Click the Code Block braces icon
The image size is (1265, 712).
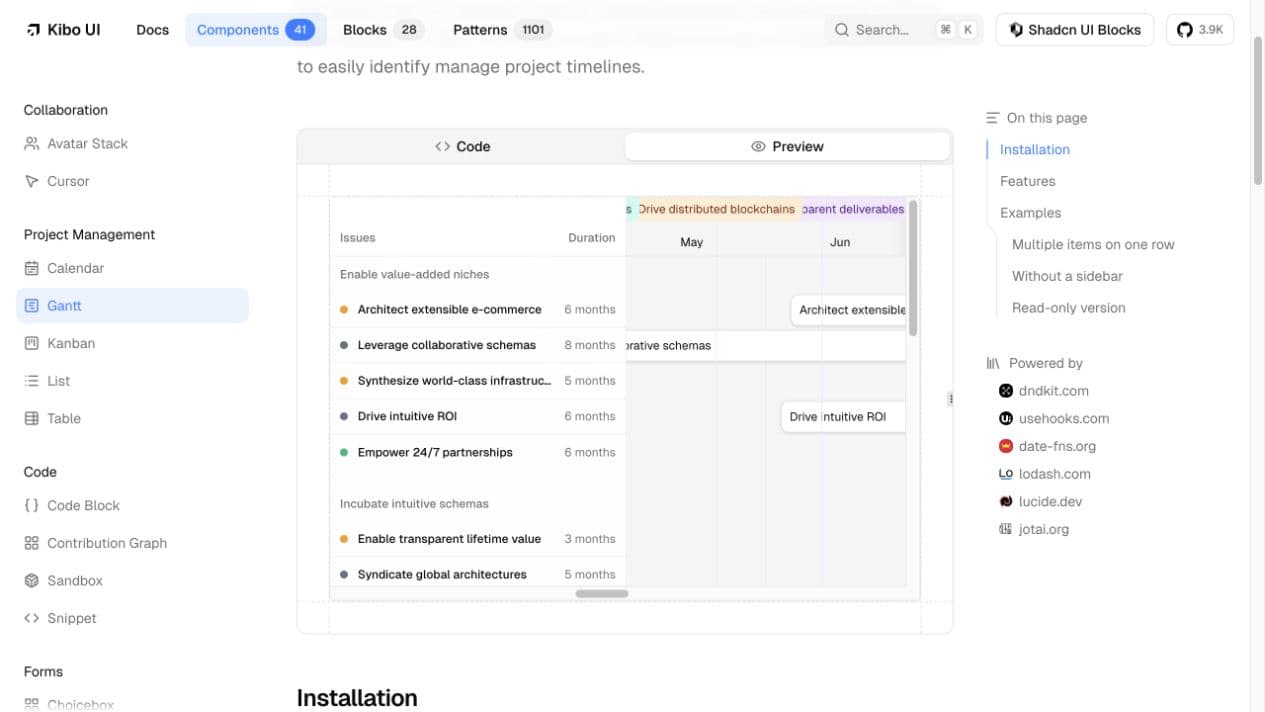[x=31, y=506]
